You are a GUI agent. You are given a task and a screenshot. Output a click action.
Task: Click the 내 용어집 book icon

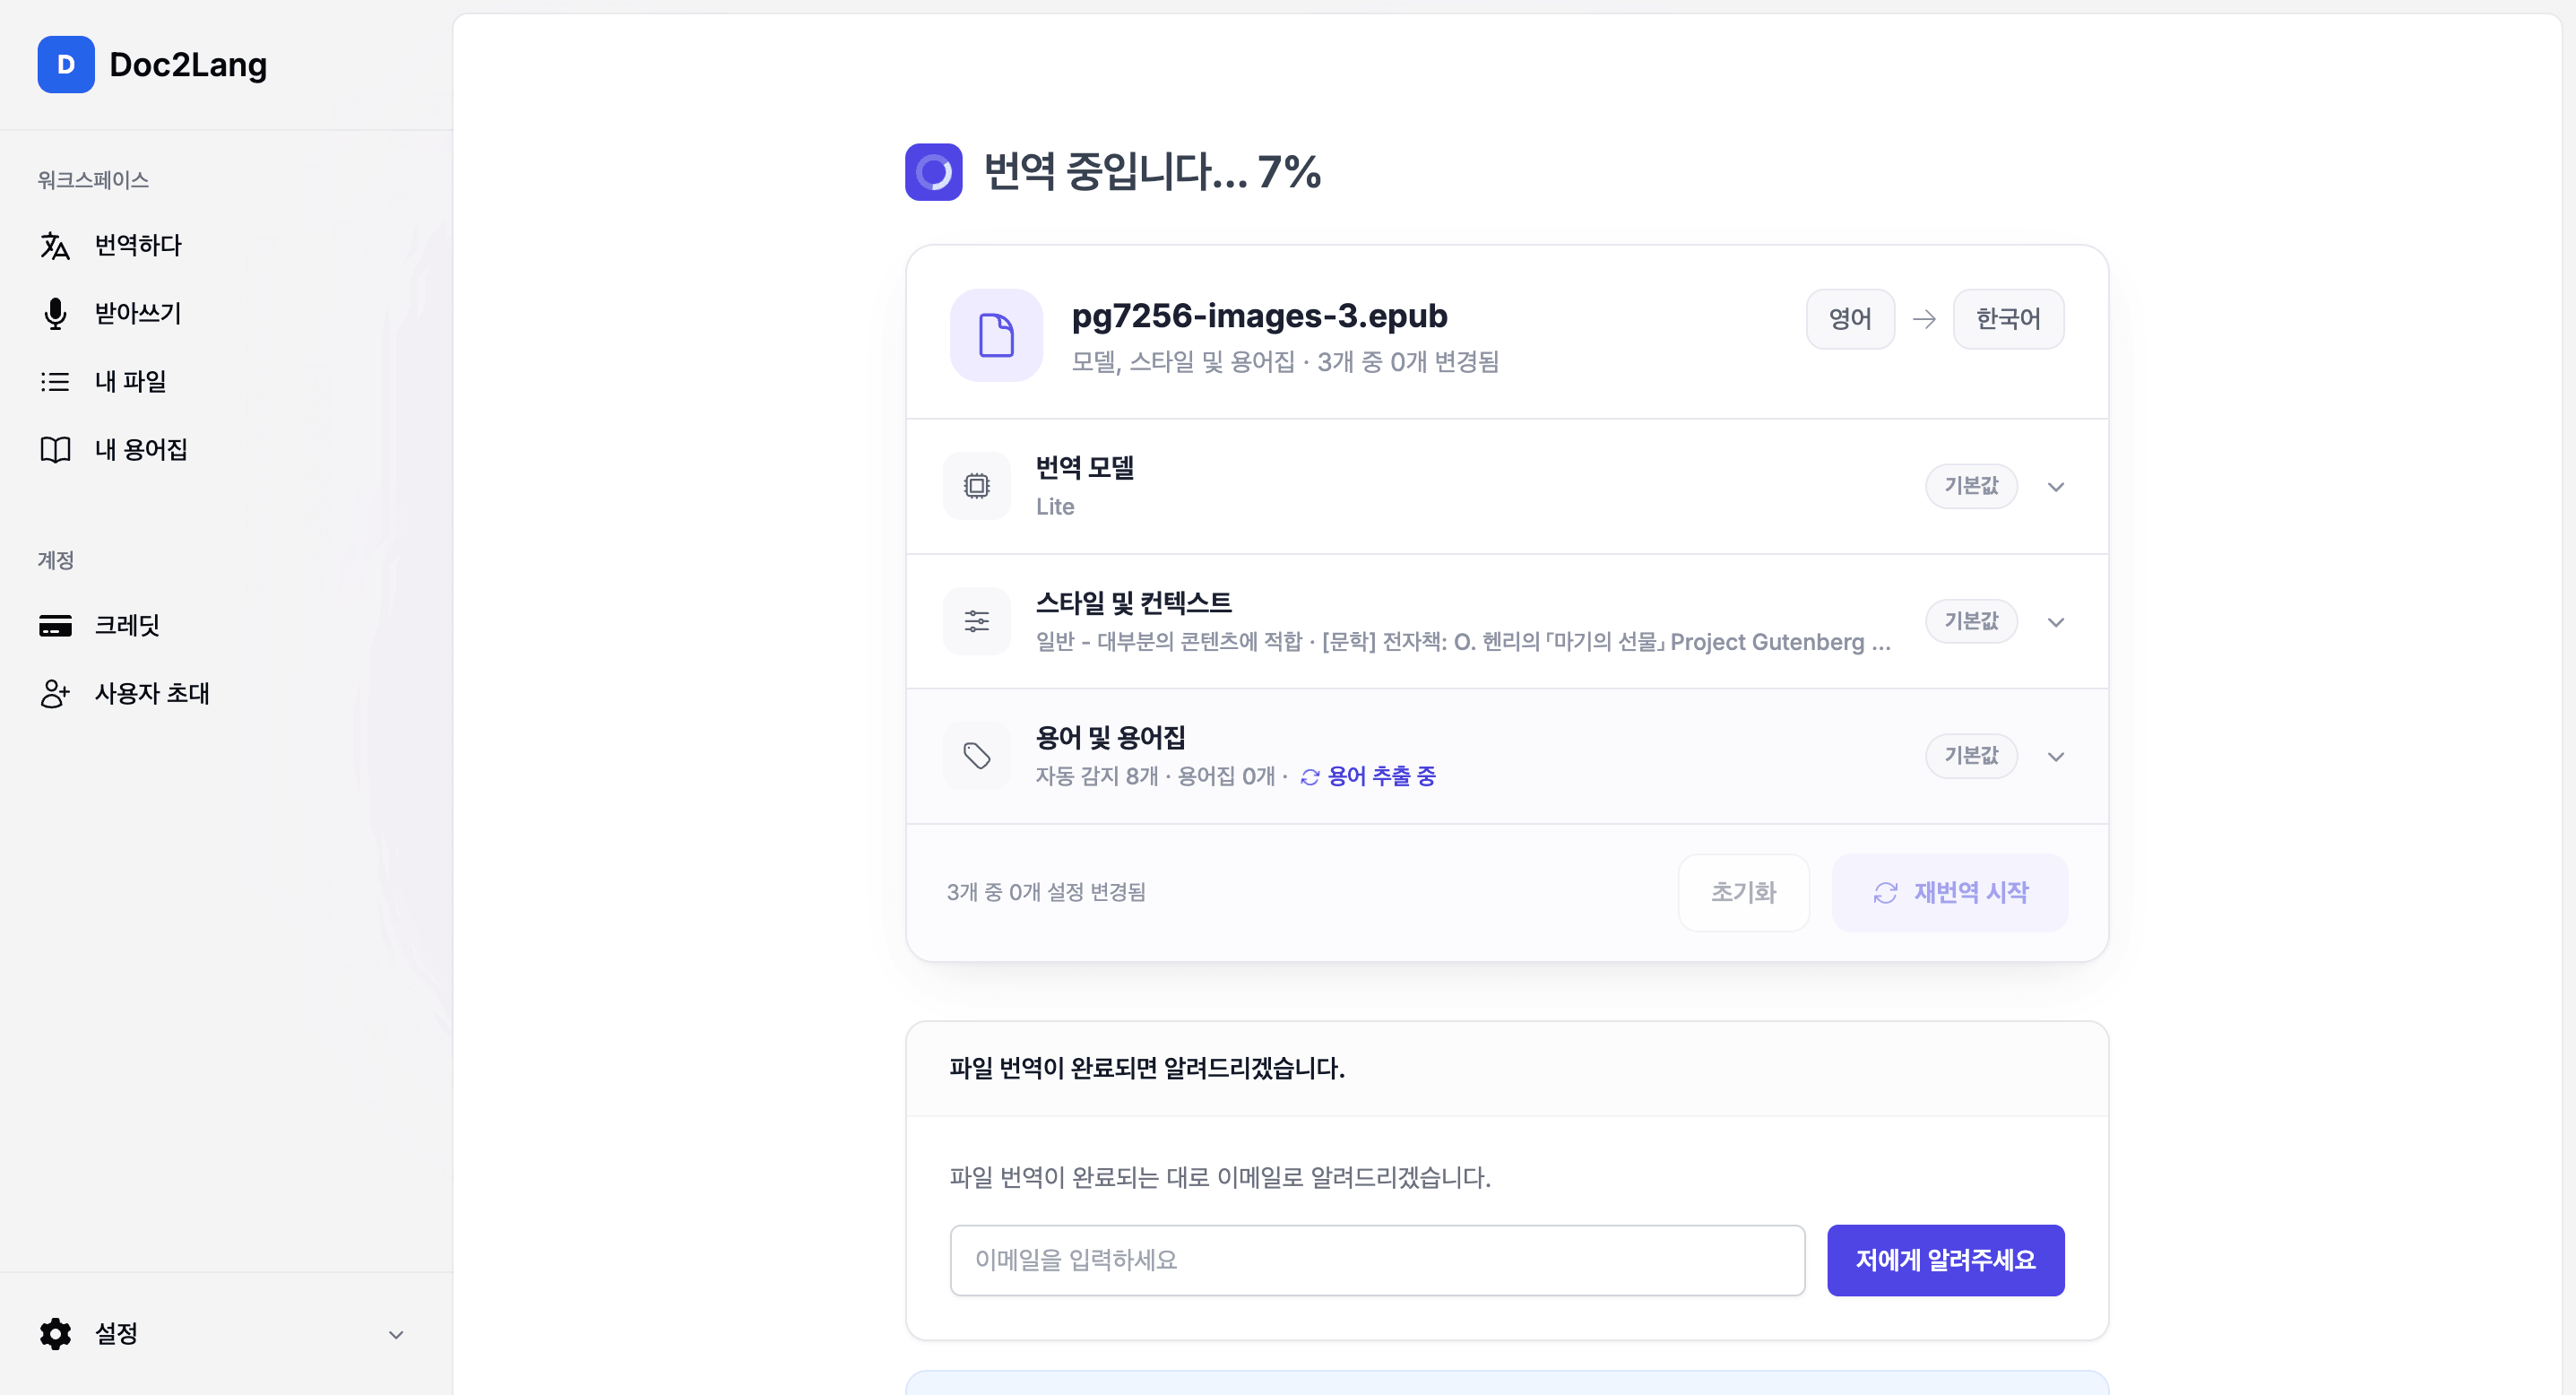coord(55,449)
